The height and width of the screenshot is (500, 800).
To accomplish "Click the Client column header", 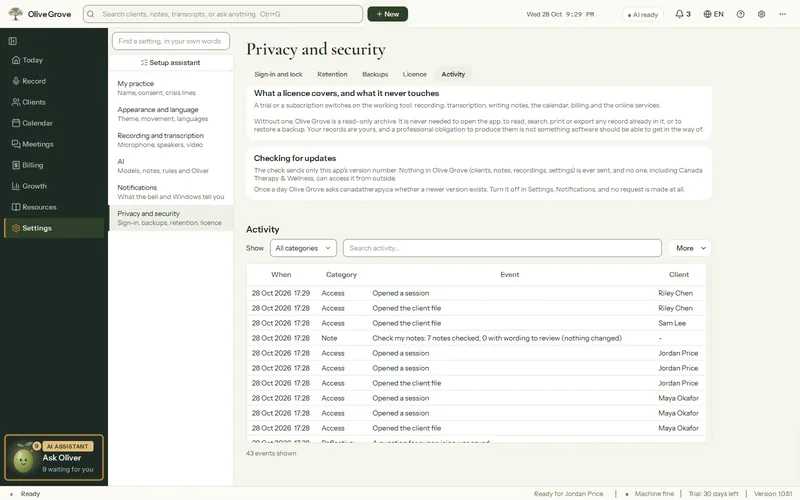I will [x=679, y=274].
